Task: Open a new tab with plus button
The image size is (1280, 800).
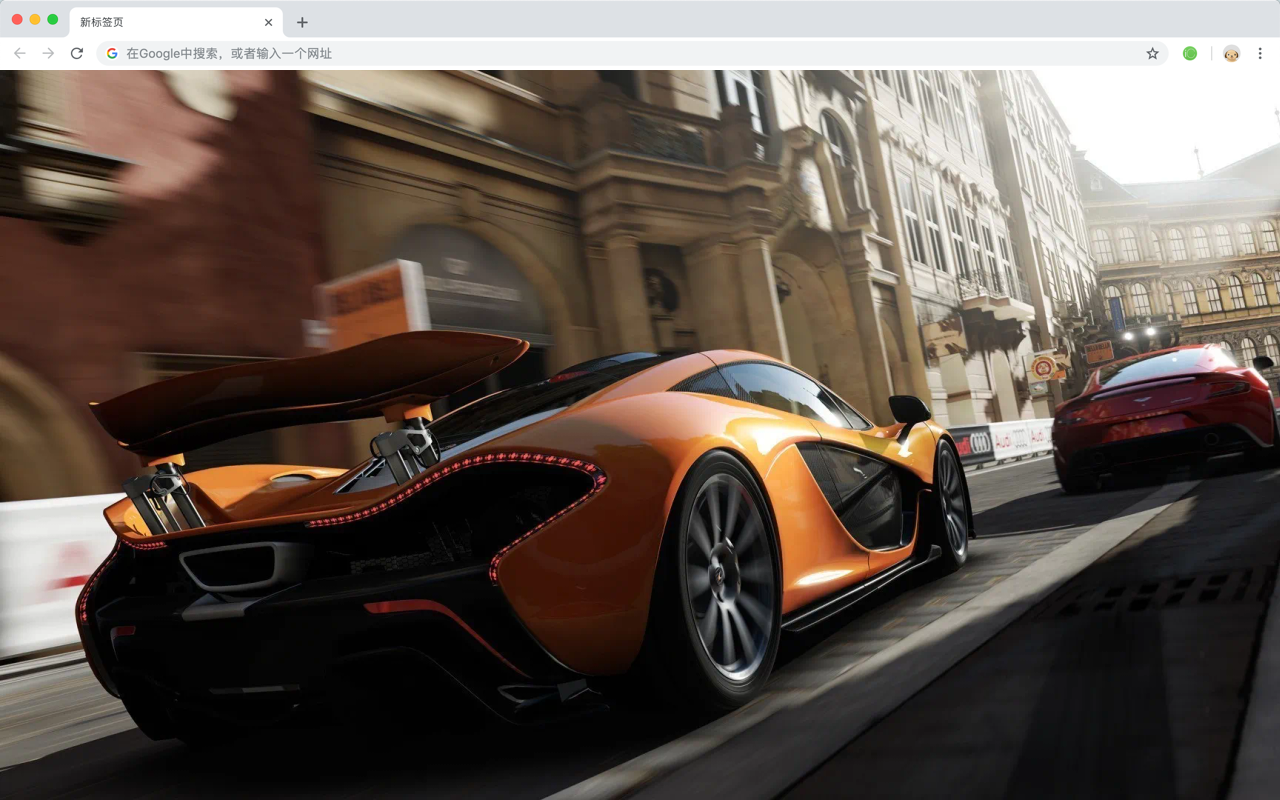Action: pos(302,22)
